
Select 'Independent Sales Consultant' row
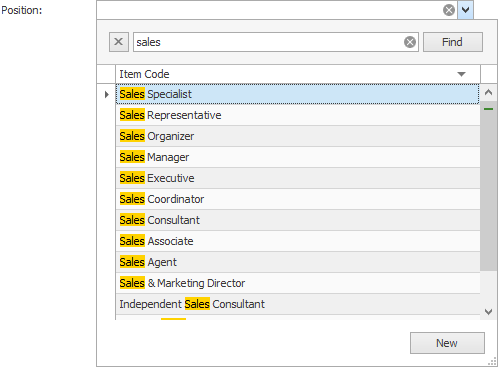coord(298,304)
